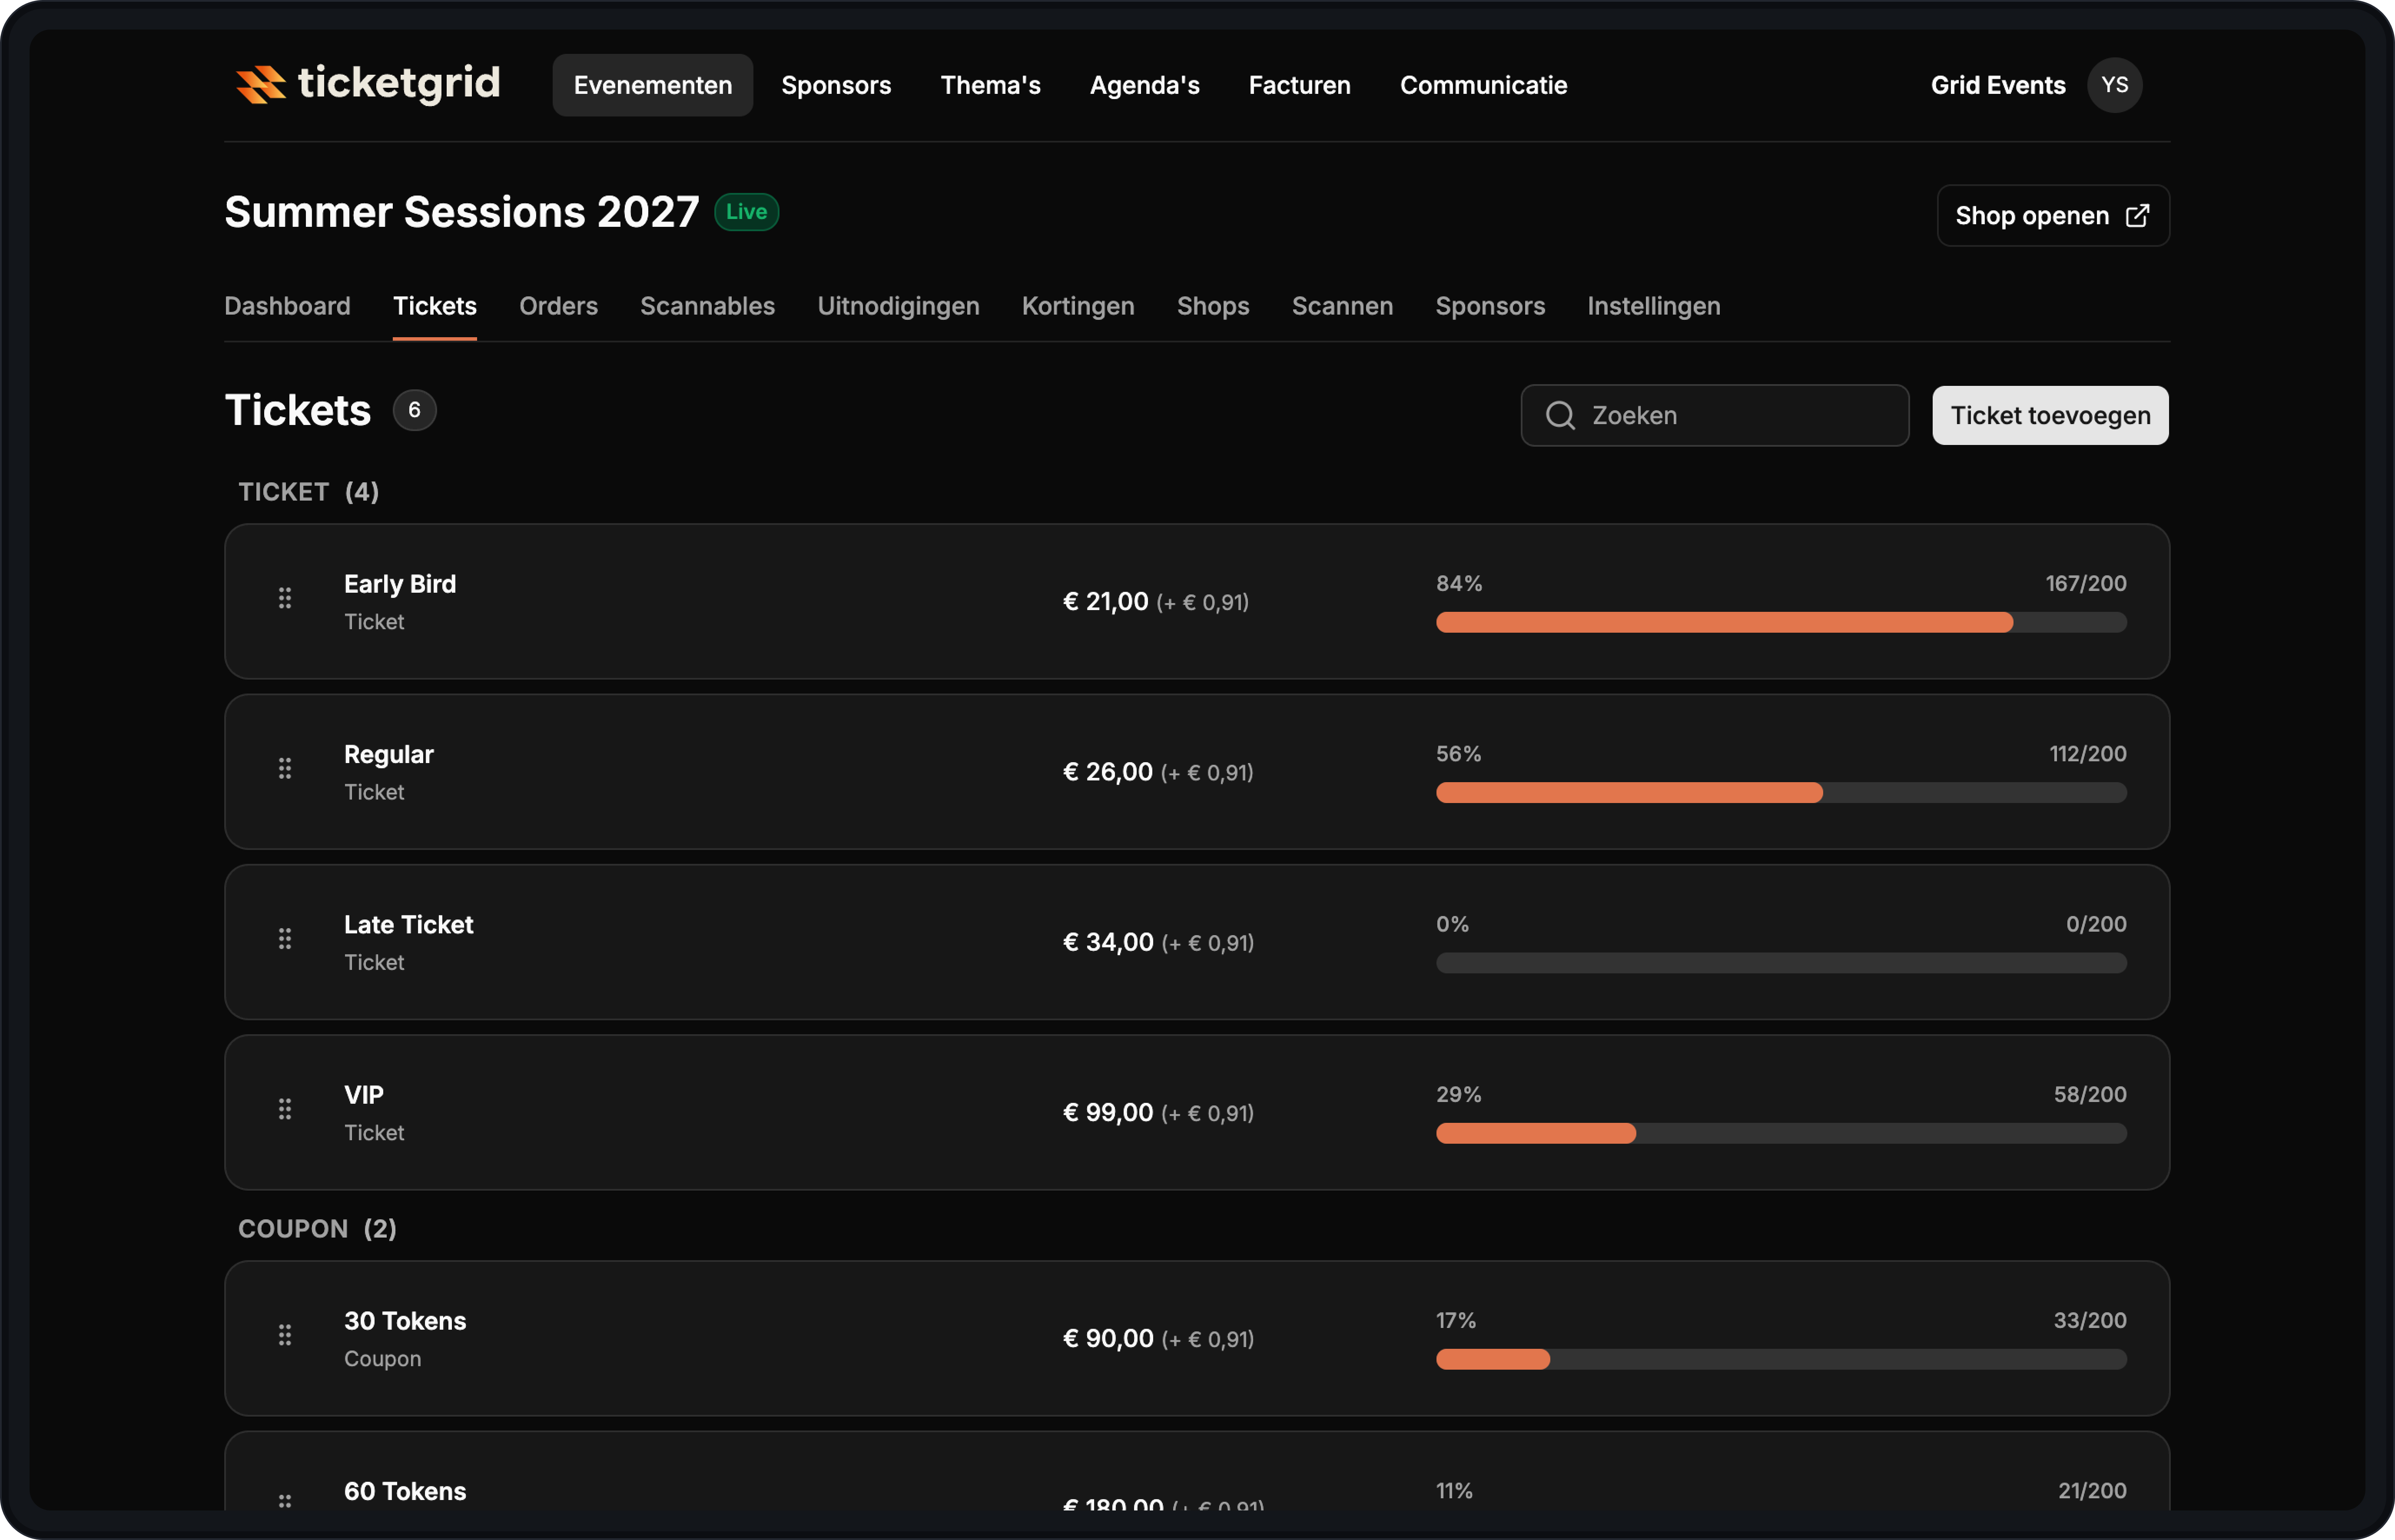Viewport: 2395px width, 1540px height.
Task: Click the price € 21,00
Action: pos(1105,601)
